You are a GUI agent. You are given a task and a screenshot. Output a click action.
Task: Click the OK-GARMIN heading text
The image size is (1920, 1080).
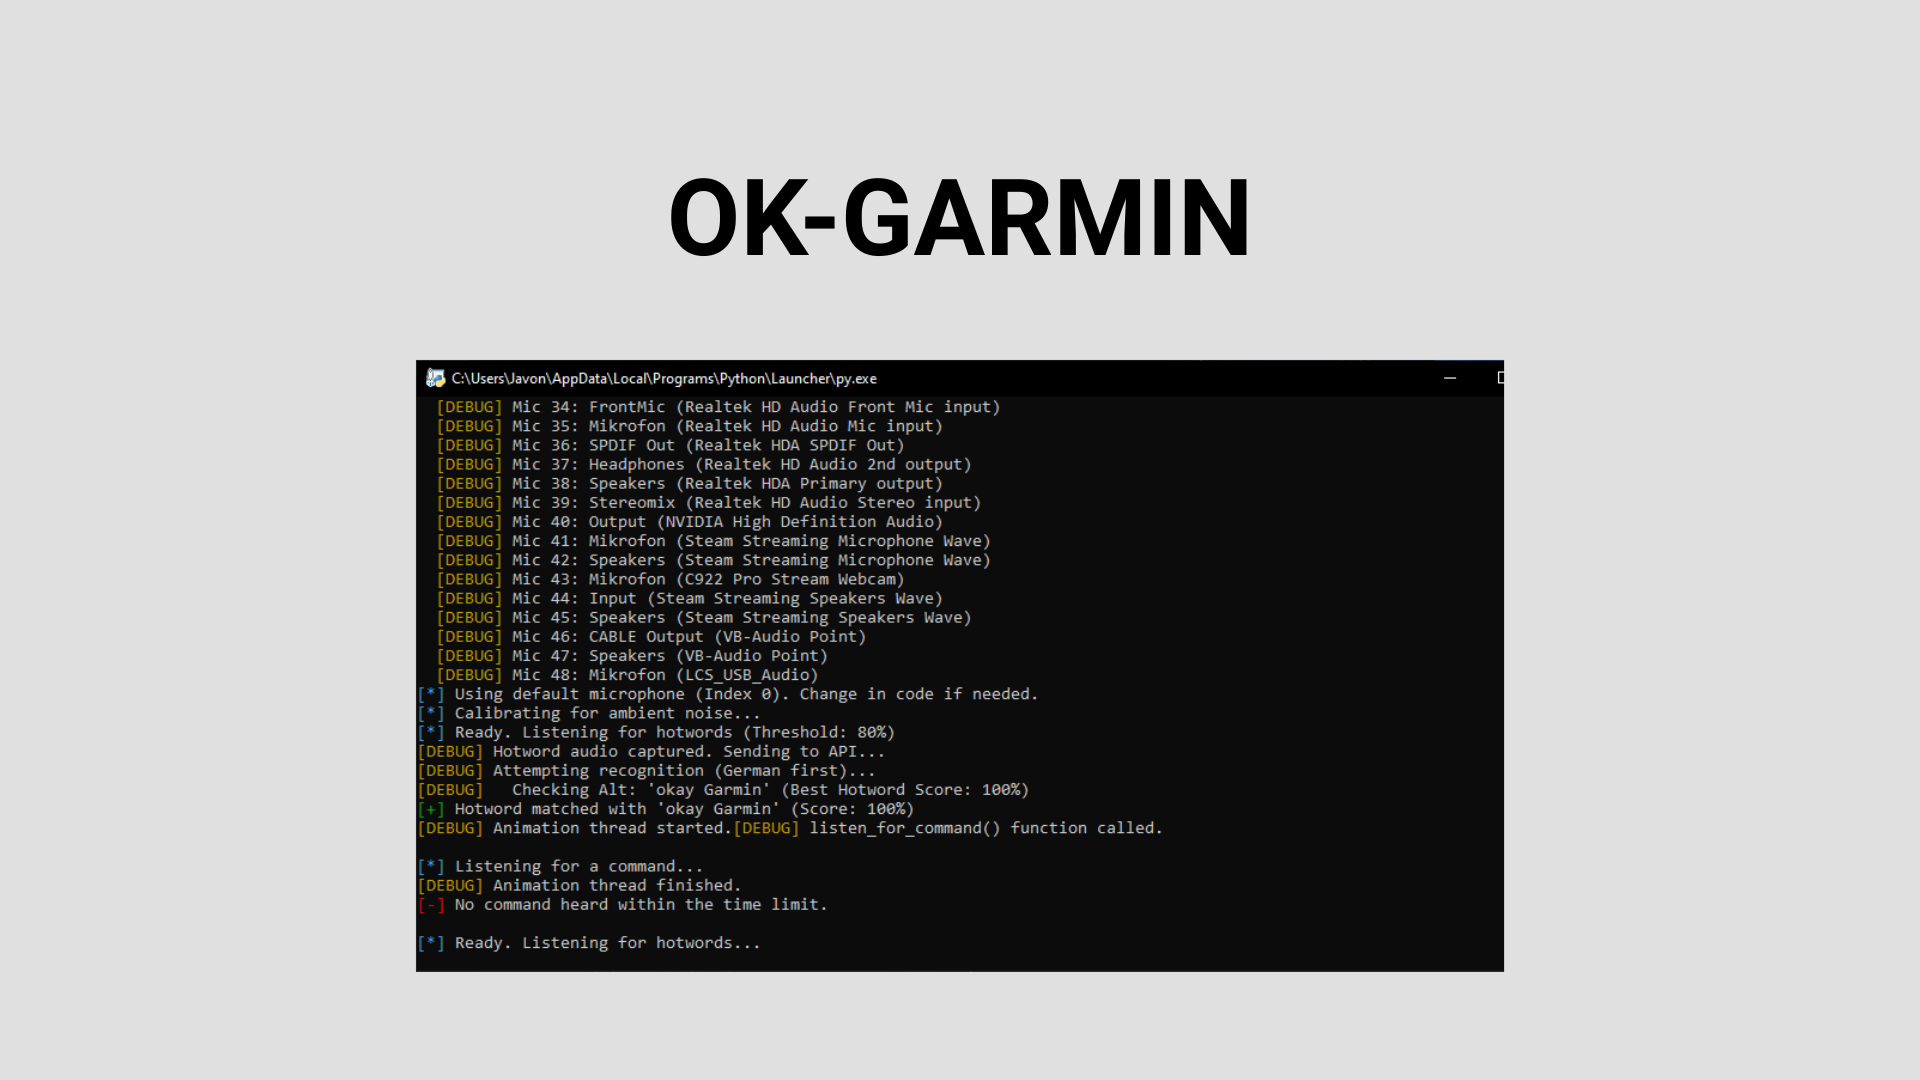[960, 218]
